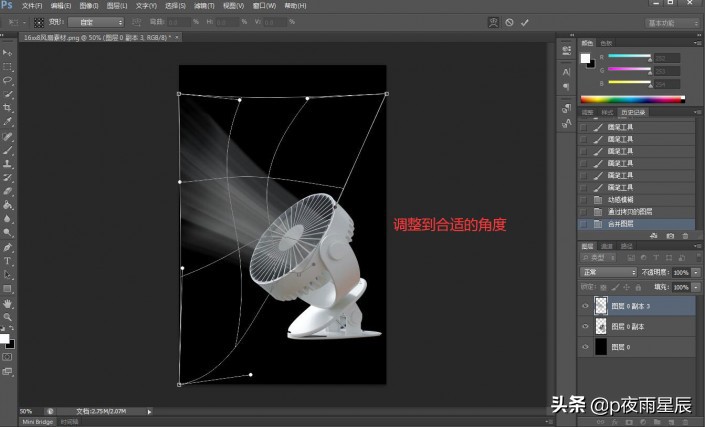This screenshot has height=427, width=705.
Task: Toggle lock transparent pixels
Action: [603, 287]
